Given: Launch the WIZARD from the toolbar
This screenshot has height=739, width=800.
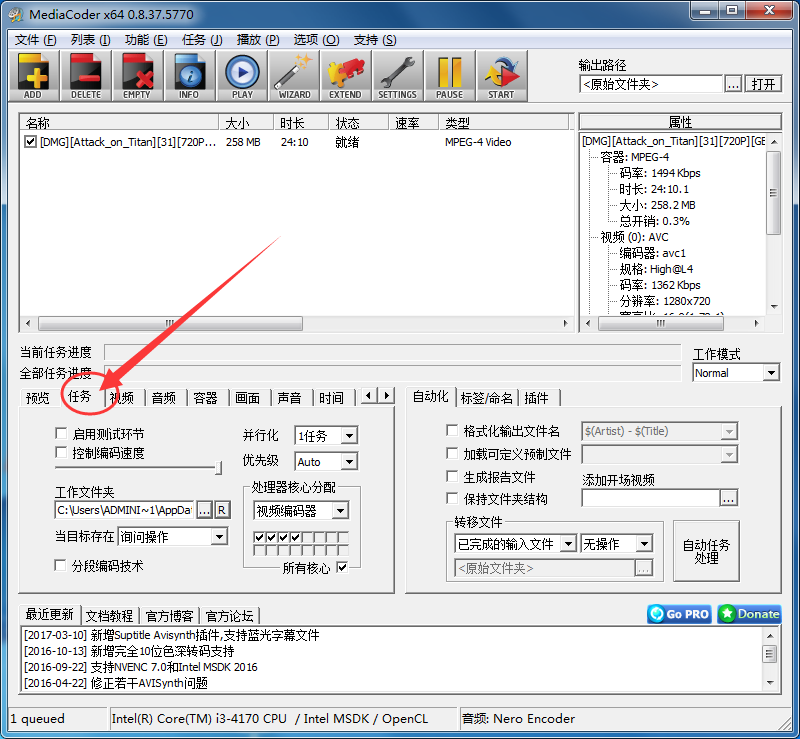Looking at the screenshot, I should click(x=293, y=75).
